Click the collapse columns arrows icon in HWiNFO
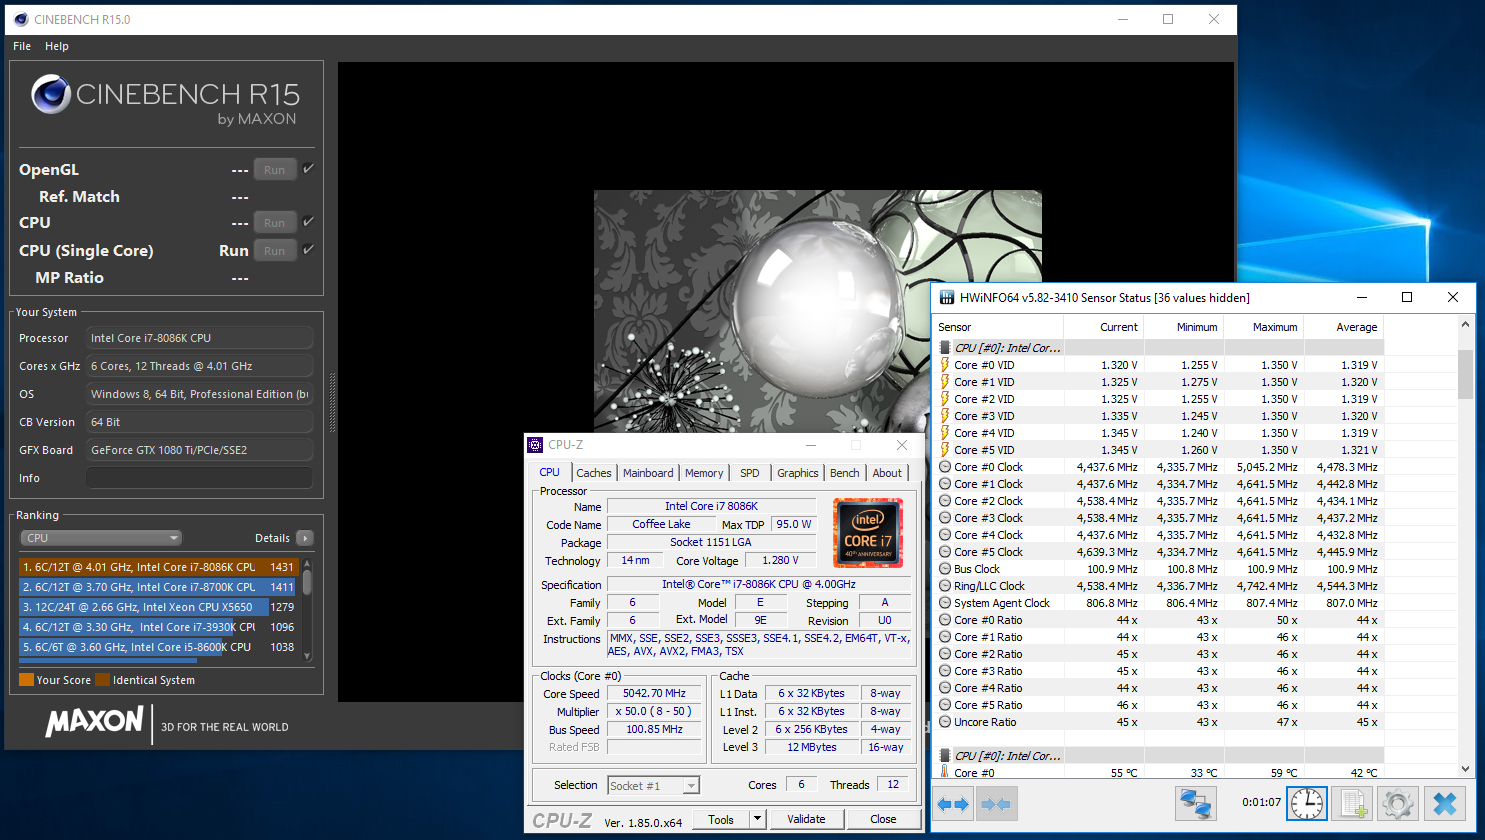The height and width of the screenshot is (840, 1485). coord(996,803)
